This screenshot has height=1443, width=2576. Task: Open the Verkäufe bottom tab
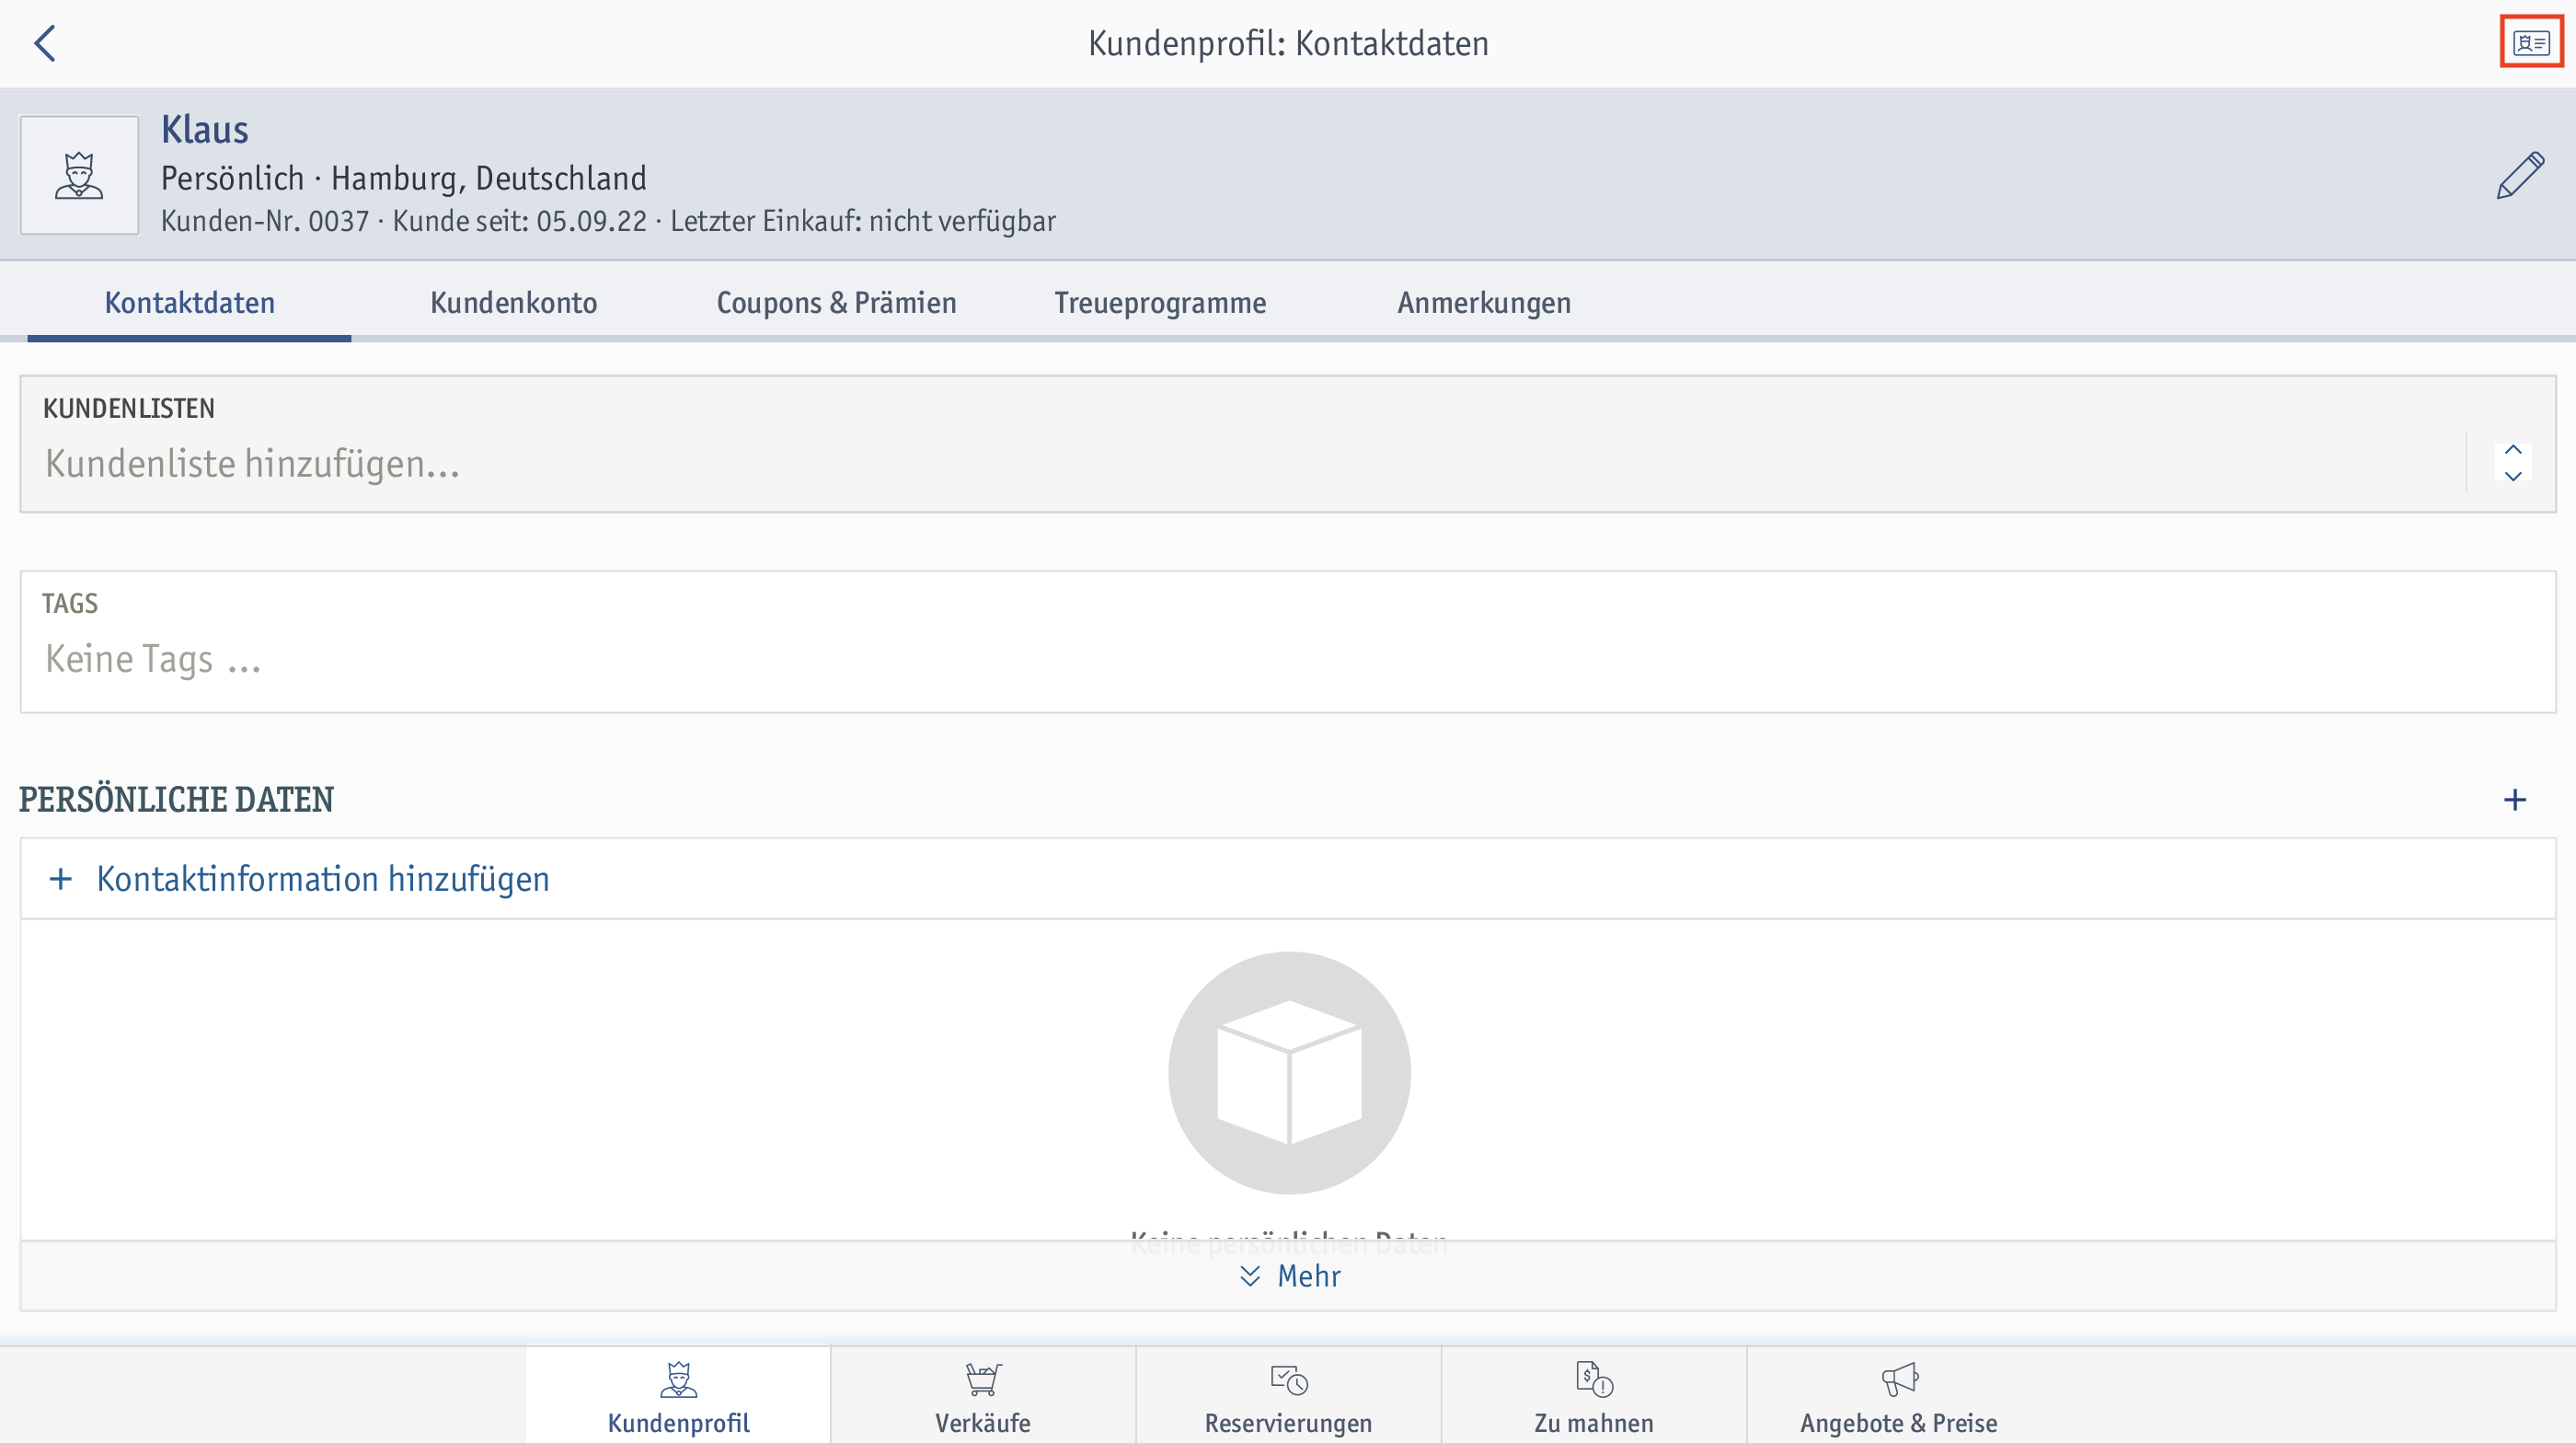(x=983, y=1396)
